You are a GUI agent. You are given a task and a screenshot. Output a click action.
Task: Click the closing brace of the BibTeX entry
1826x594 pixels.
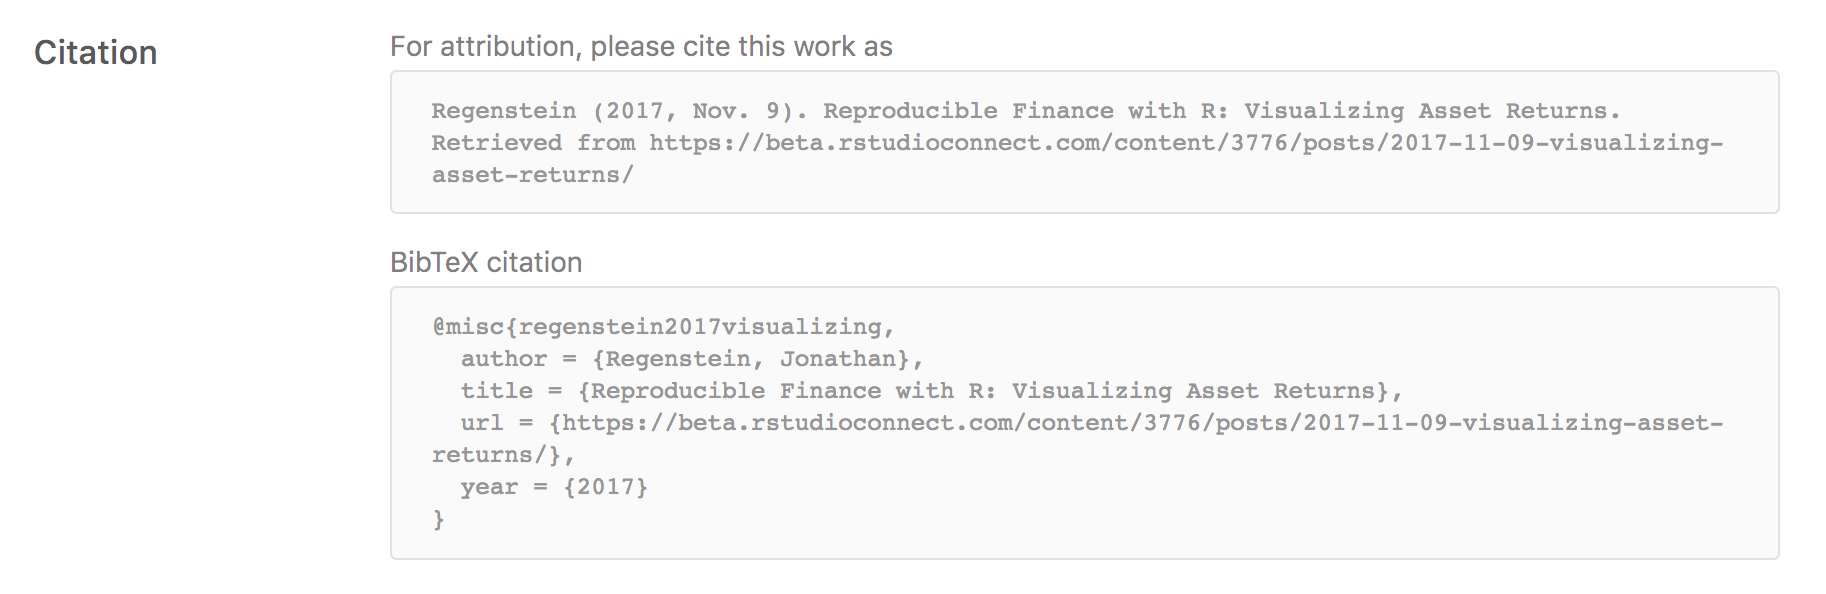pyautogui.click(x=438, y=519)
